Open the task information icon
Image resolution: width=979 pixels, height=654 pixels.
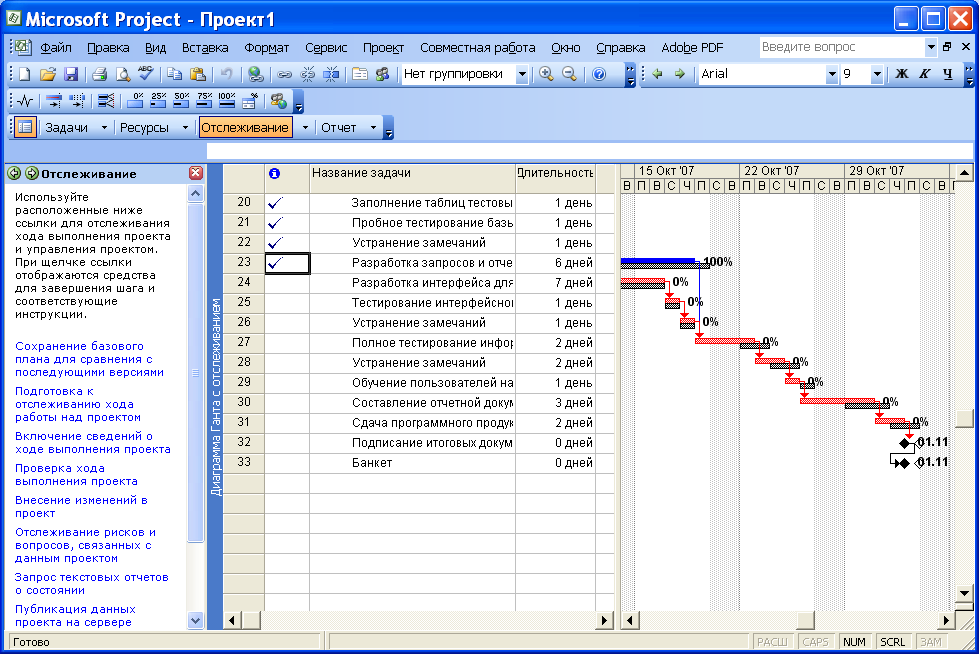pyautogui.click(x=360, y=74)
